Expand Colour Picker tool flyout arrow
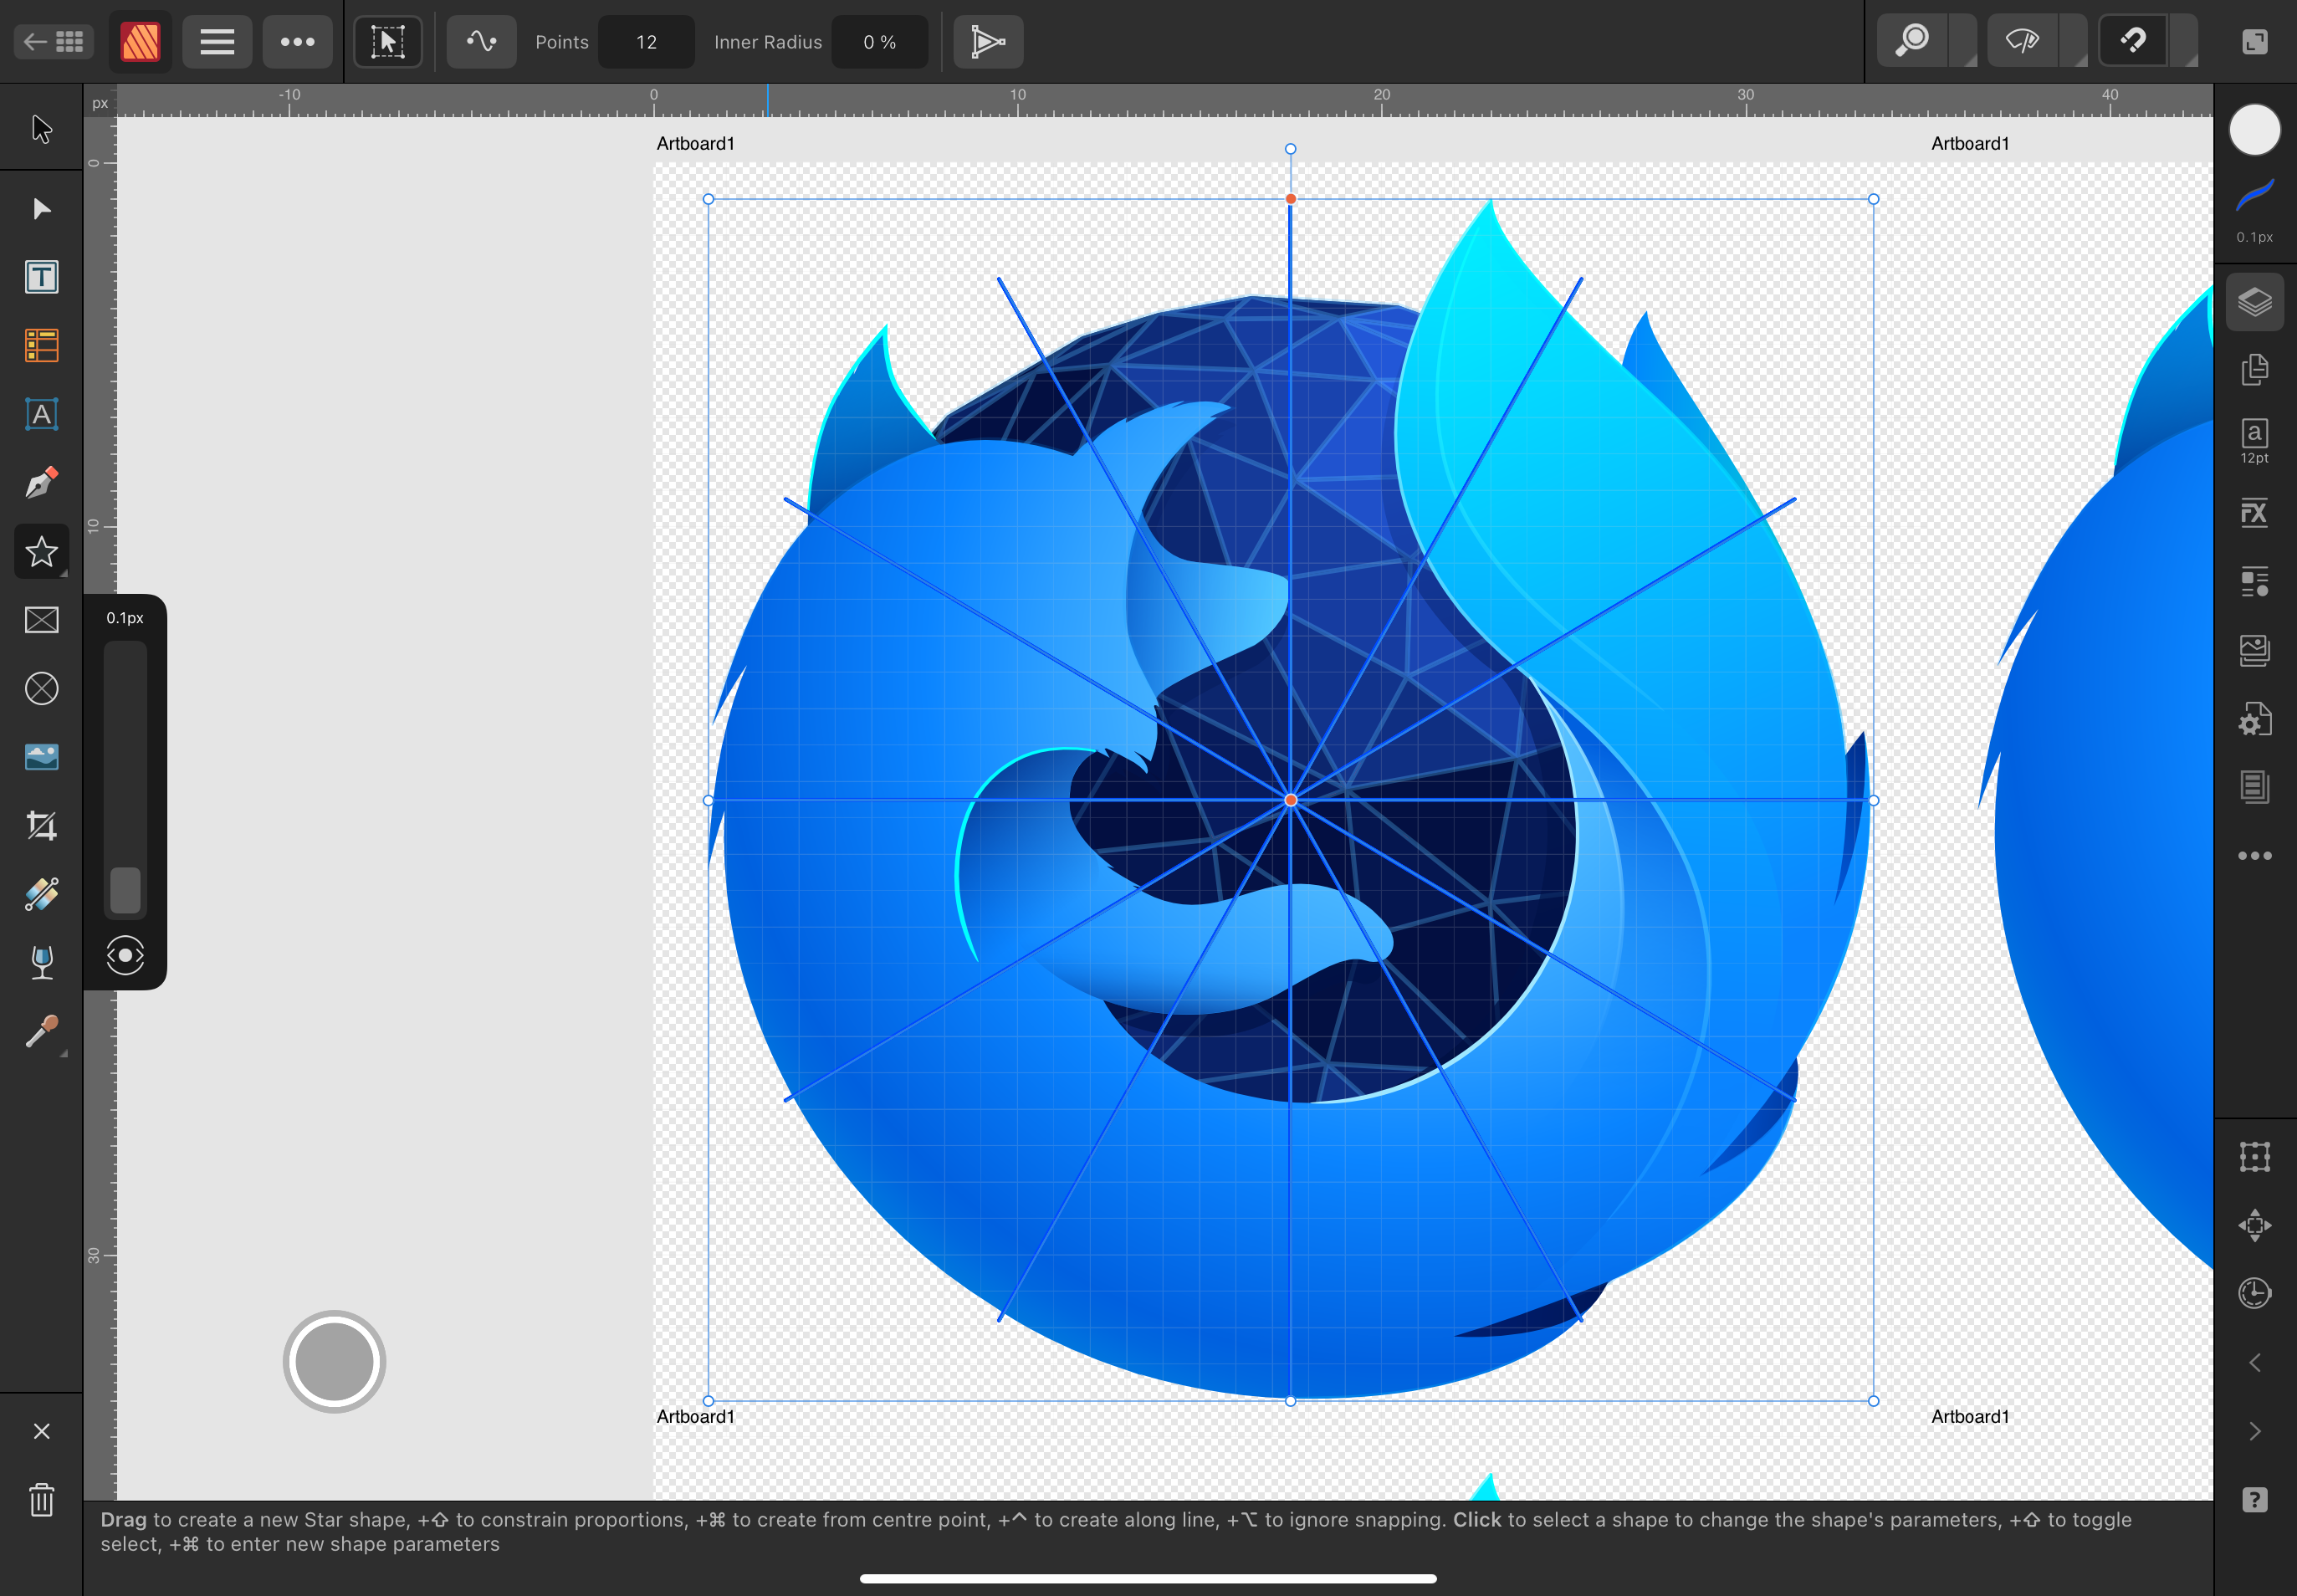This screenshot has width=2297, height=1596. [x=64, y=1053]
